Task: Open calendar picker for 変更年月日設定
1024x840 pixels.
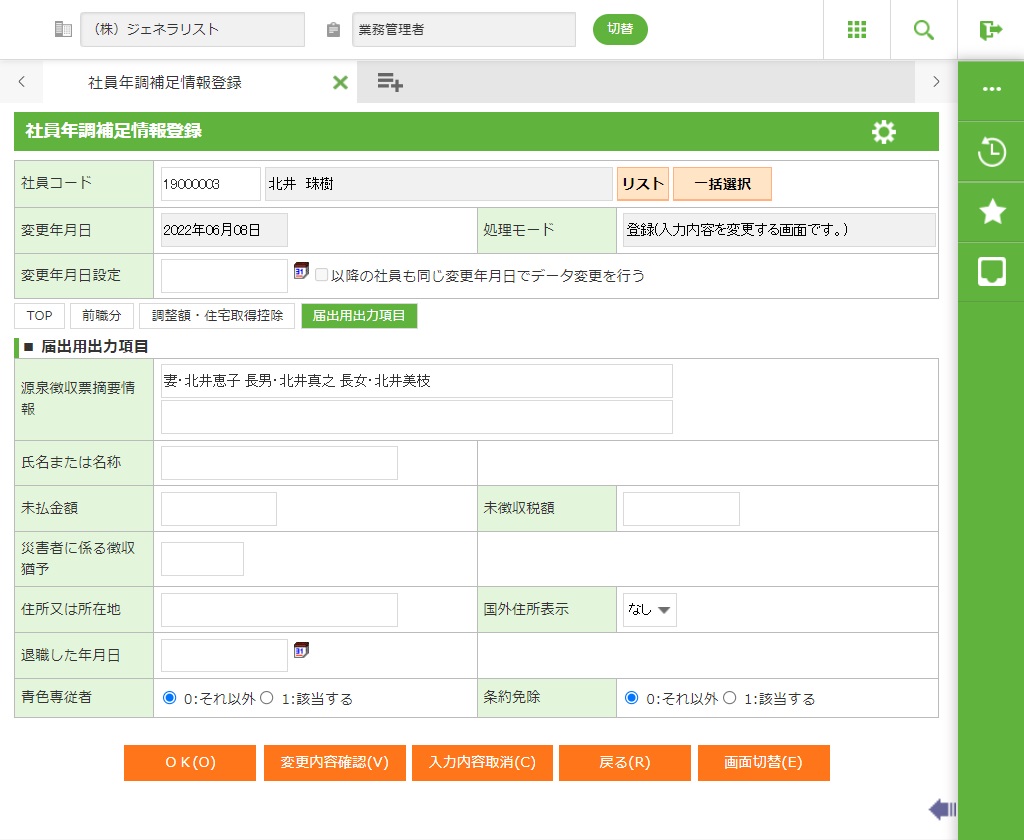Action: pyautogui.click(x=301, y=271)
